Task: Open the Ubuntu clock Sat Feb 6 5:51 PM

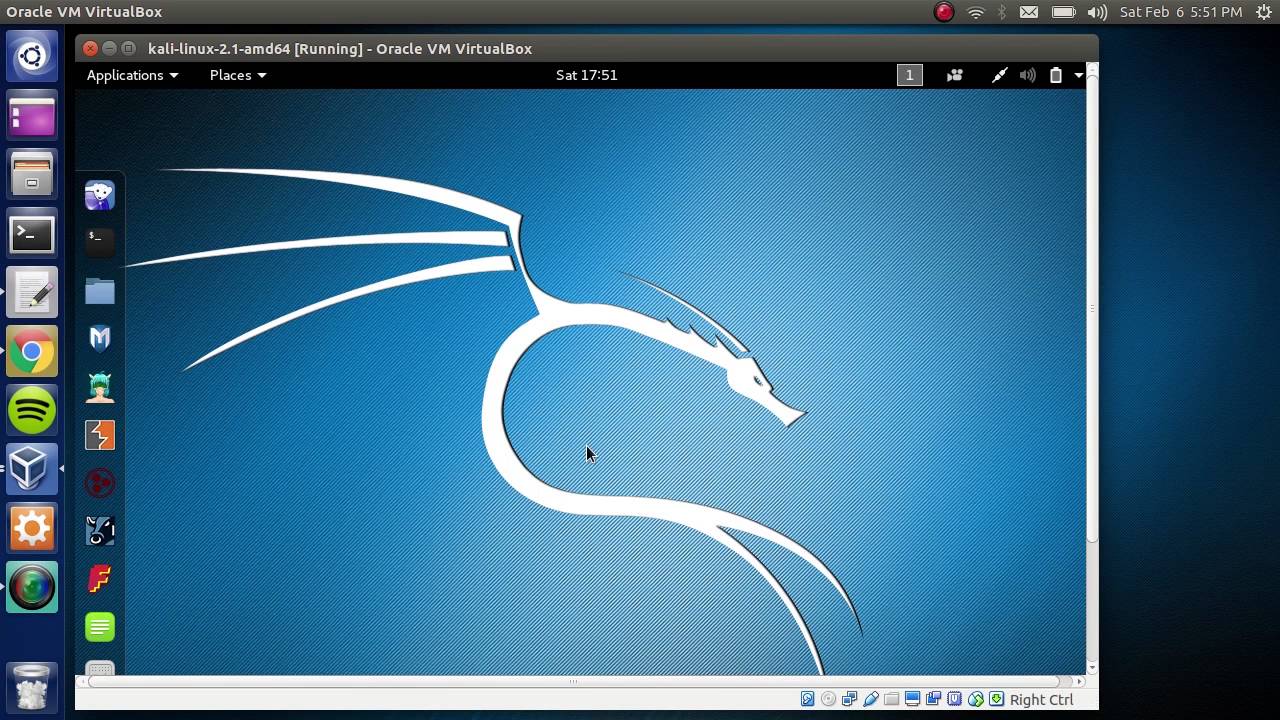Action: point(1181,12)
